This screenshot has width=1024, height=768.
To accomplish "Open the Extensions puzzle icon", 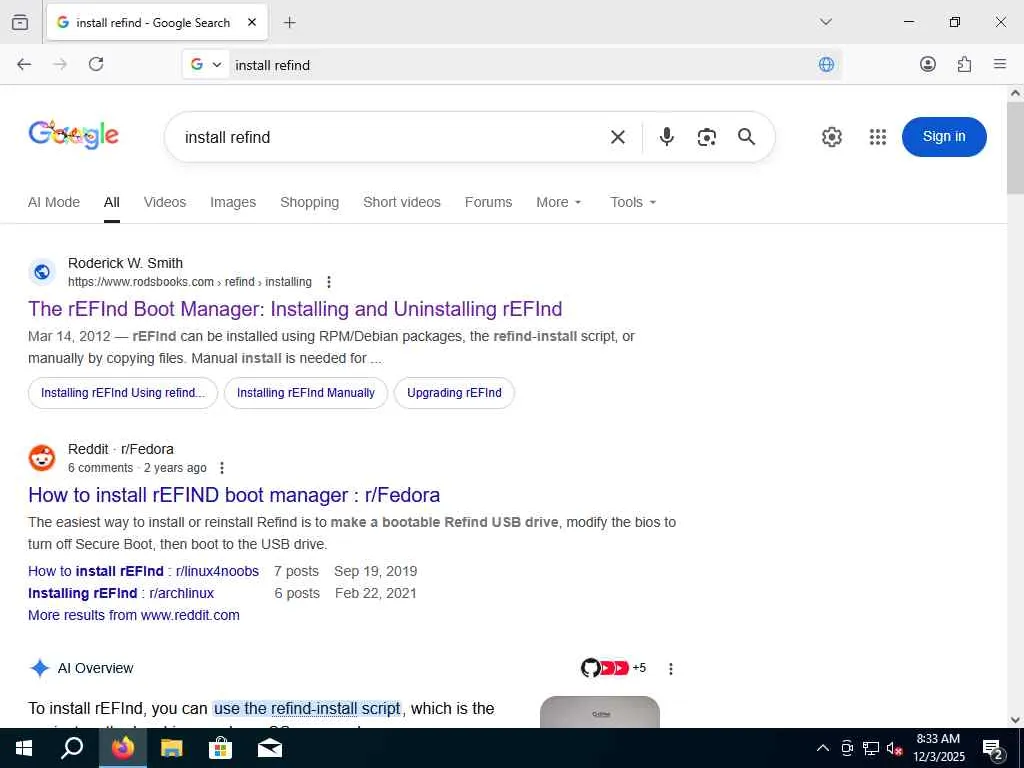I will (964, 64).
